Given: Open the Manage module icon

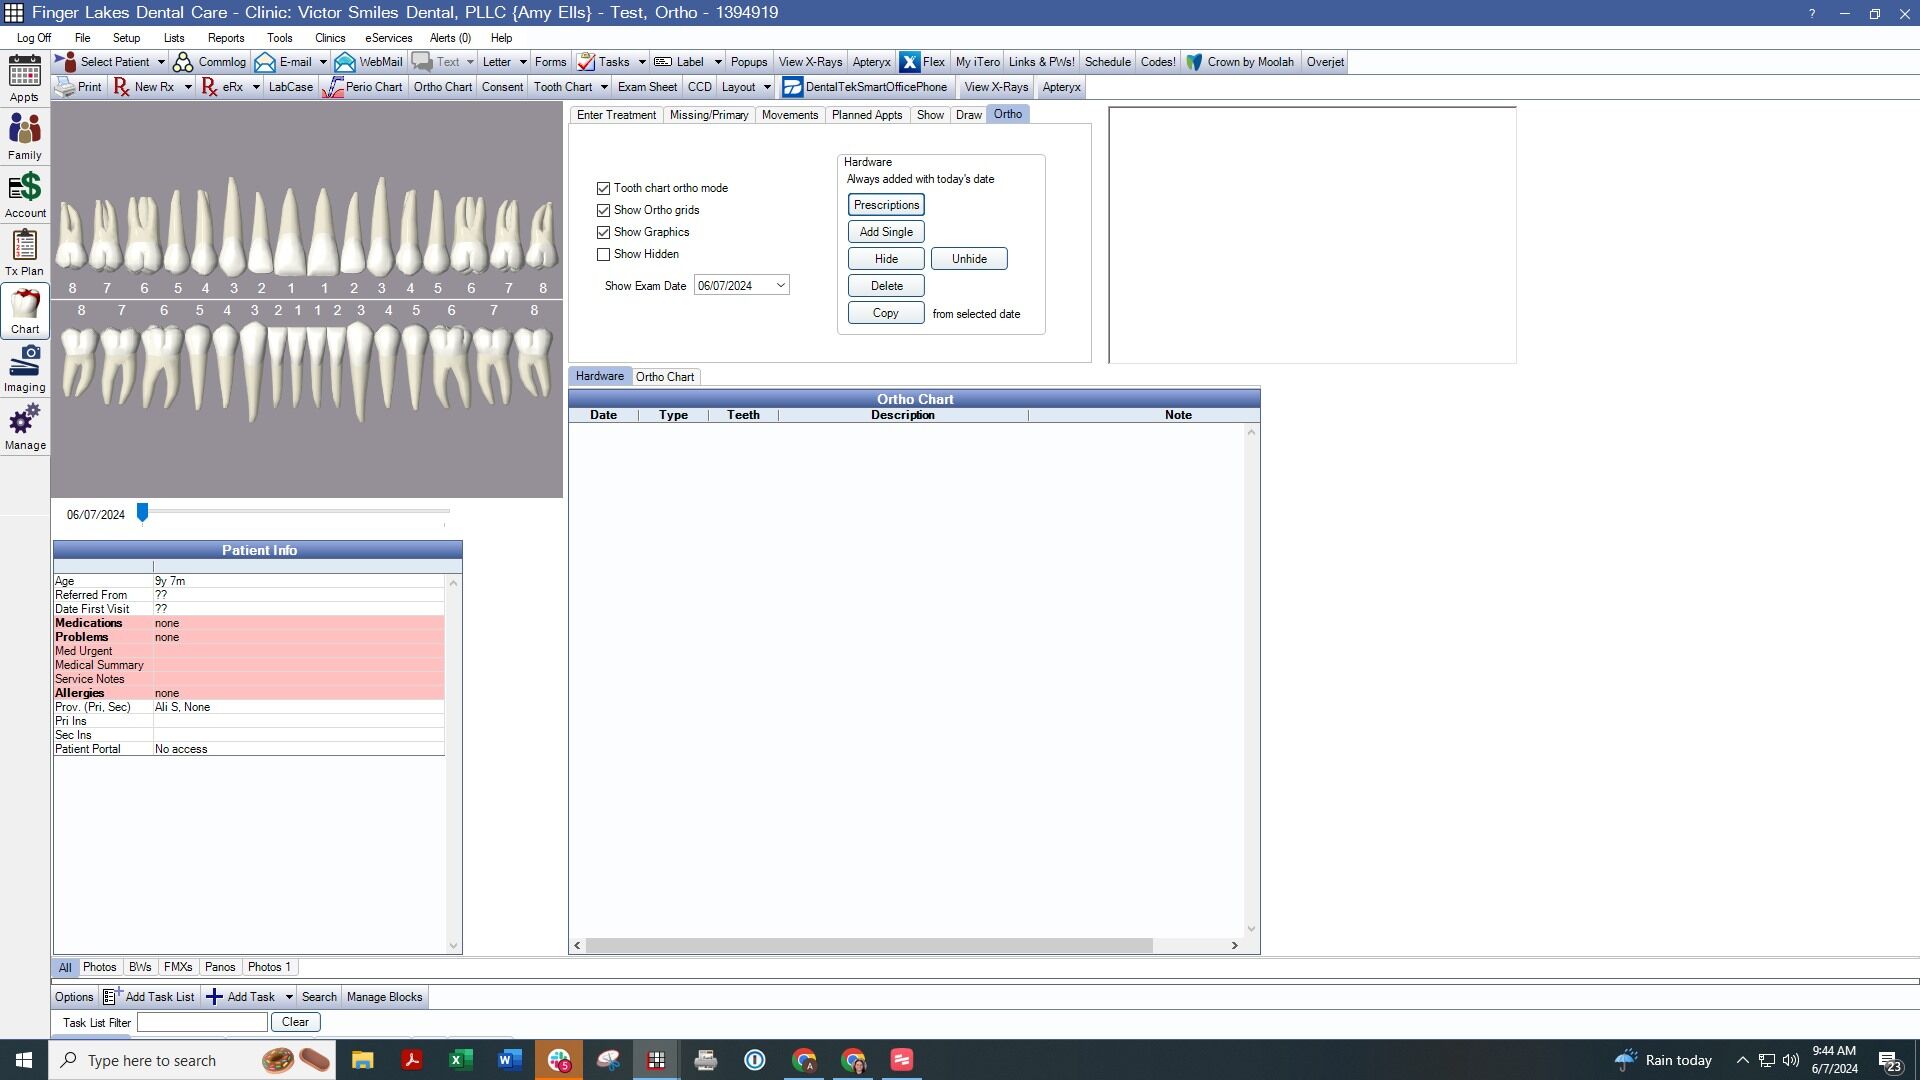Looking at the screenshot, I should pyautogui.click(x=24, y=426).
